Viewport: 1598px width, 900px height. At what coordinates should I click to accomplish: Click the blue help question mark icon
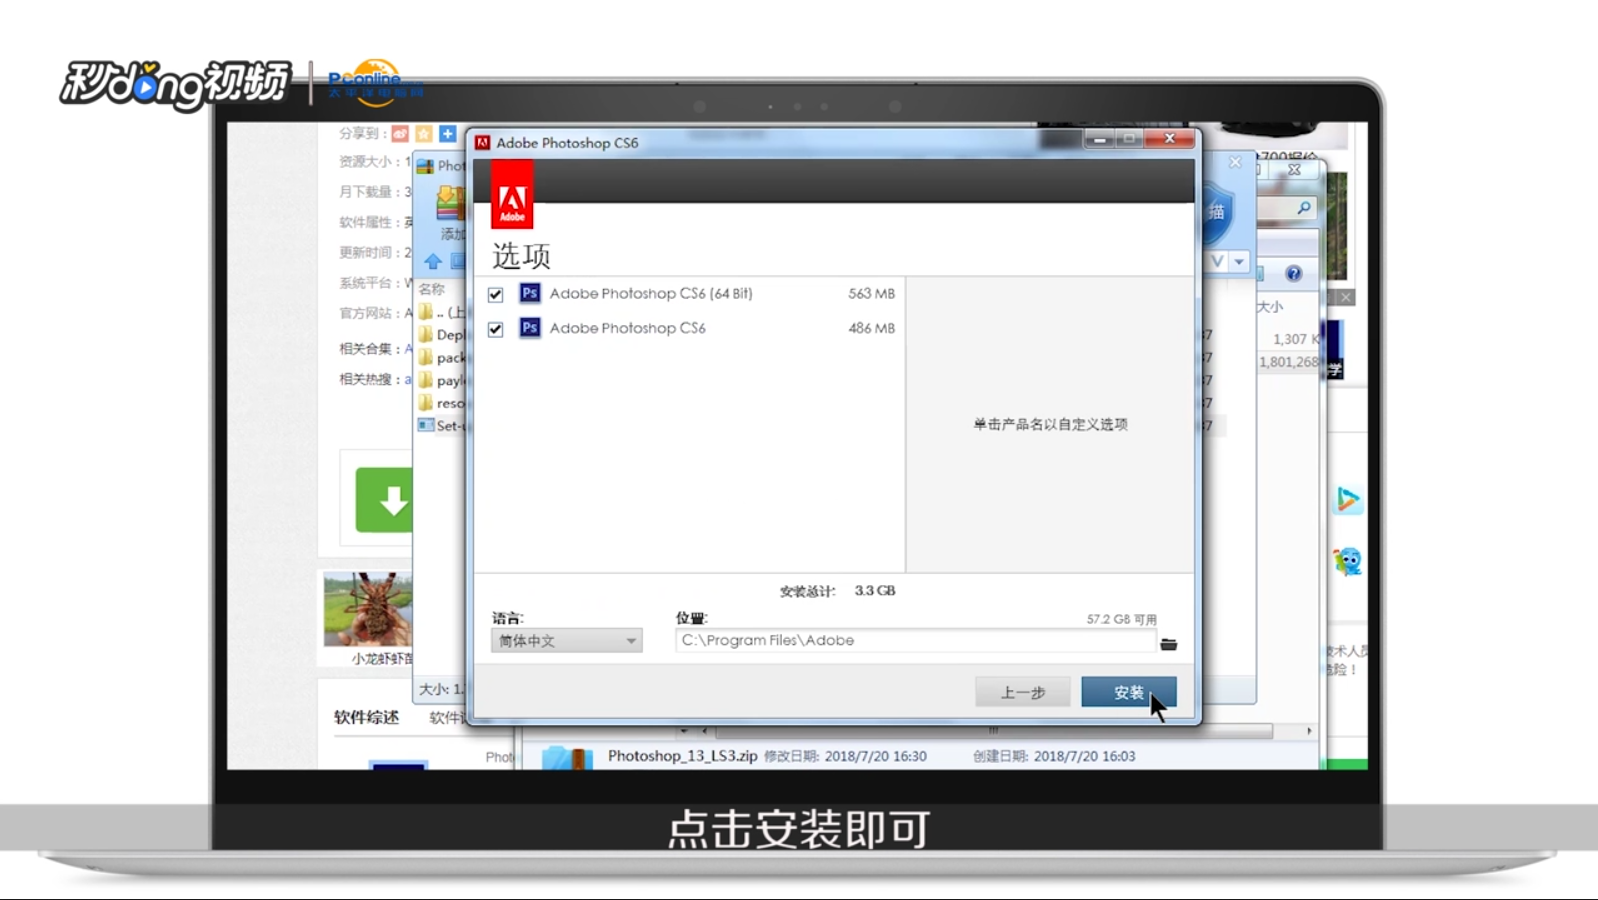pos(1294,273)
